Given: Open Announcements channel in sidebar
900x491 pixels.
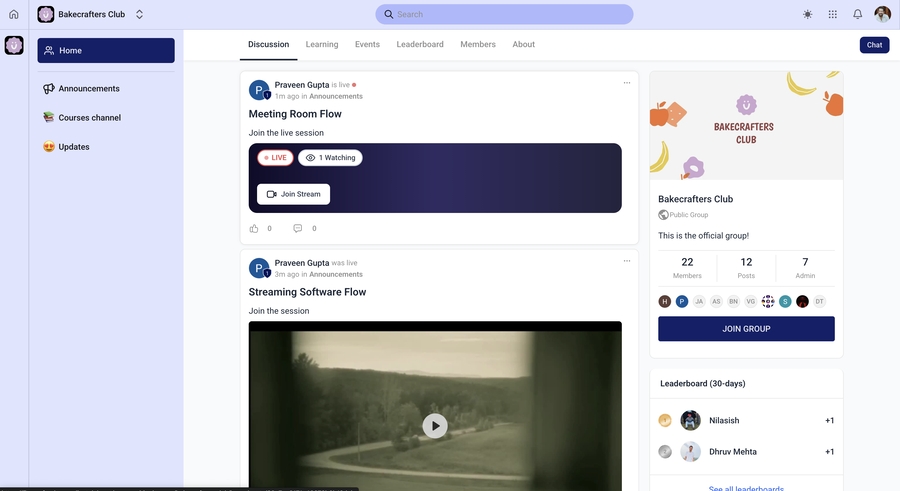Looking at the screenshot, I should pos(89,89).
